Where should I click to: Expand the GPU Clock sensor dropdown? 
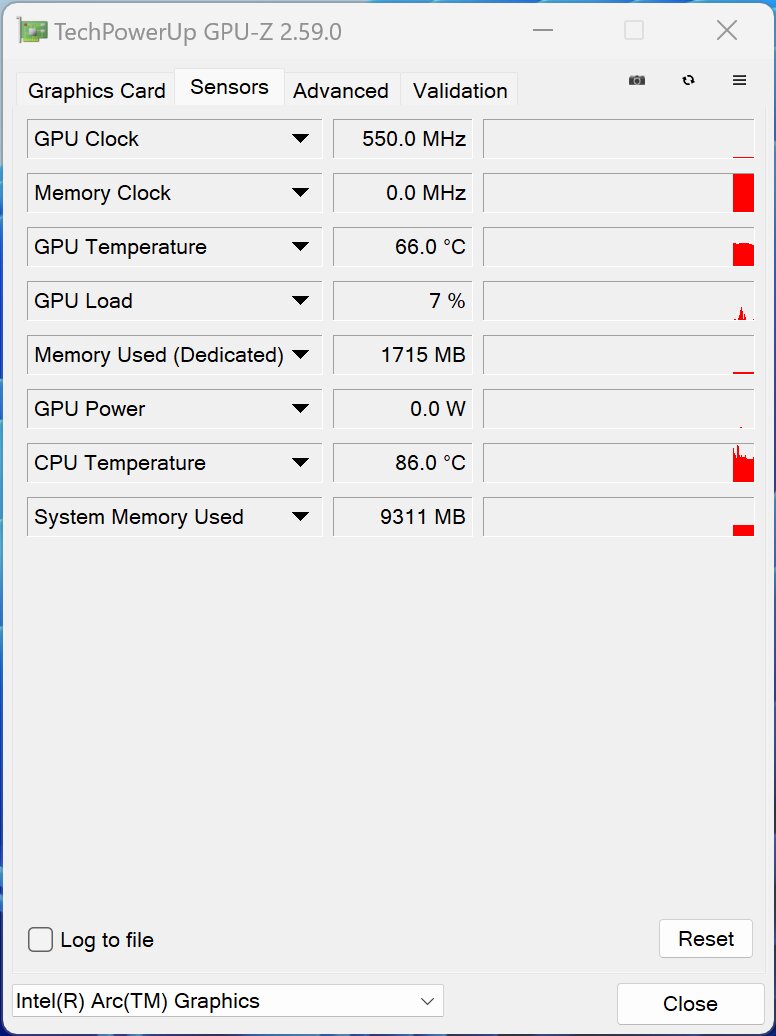point(300,139)
